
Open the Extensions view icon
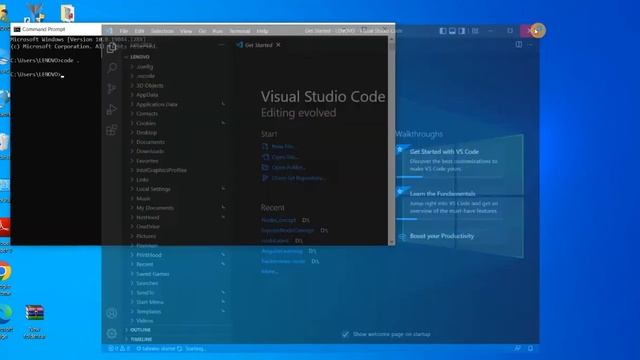click(111, 130)
